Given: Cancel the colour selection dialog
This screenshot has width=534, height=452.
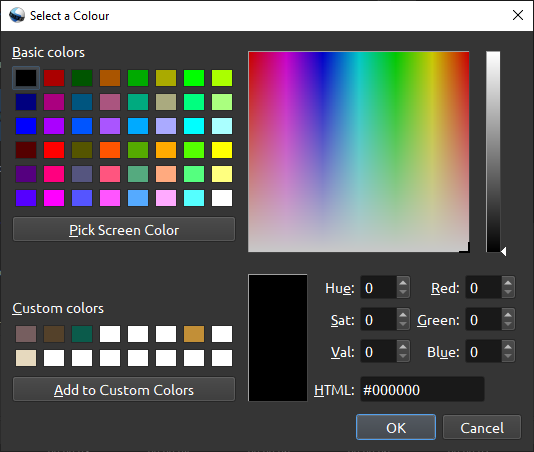Looking at the screenshot, I should click(482, 427).
